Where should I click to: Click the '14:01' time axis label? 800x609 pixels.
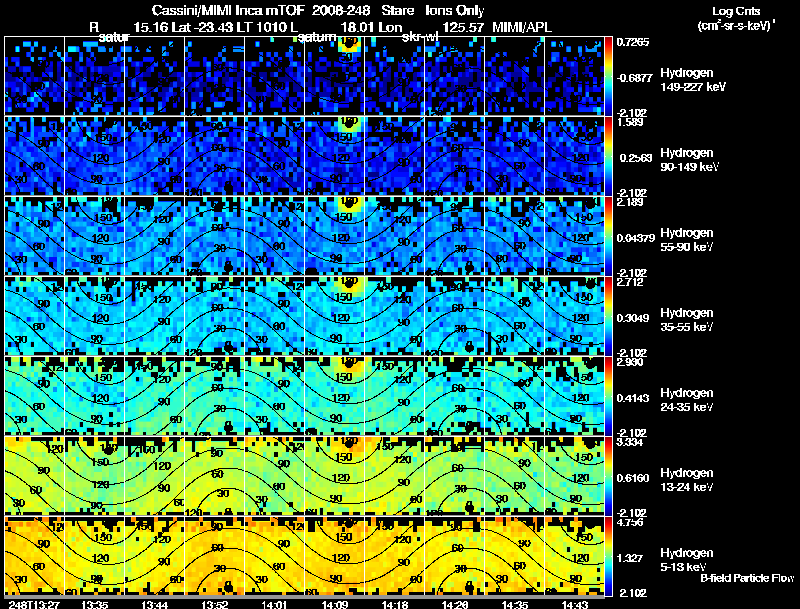coord(274,604)
